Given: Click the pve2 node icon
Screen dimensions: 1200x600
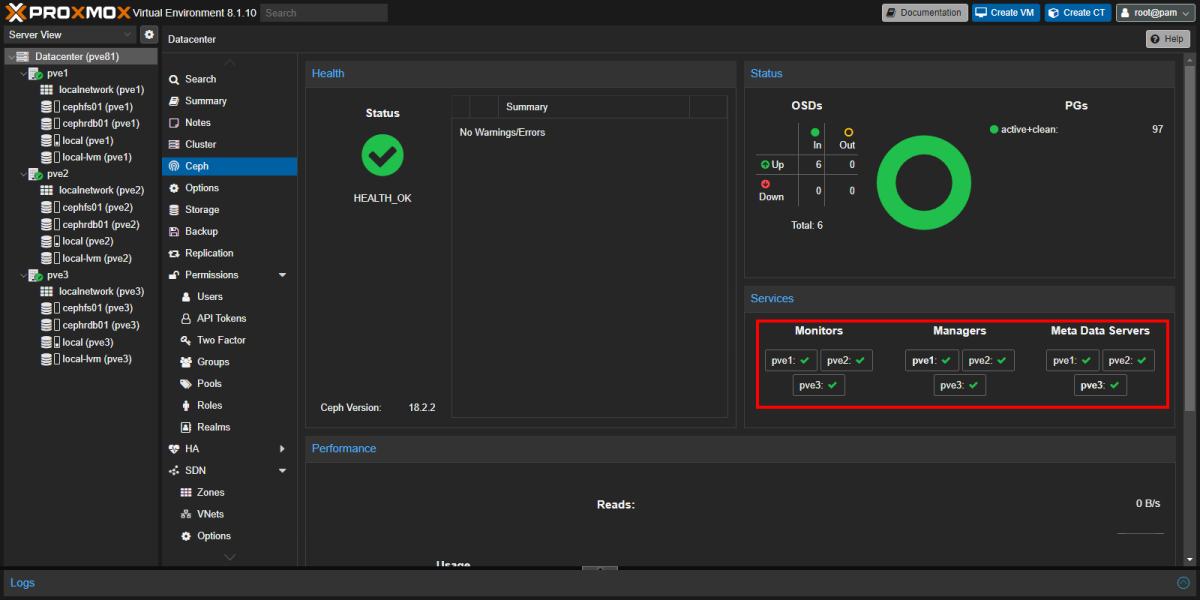Looking at the screenshot, I should click(x=35, y=174).
